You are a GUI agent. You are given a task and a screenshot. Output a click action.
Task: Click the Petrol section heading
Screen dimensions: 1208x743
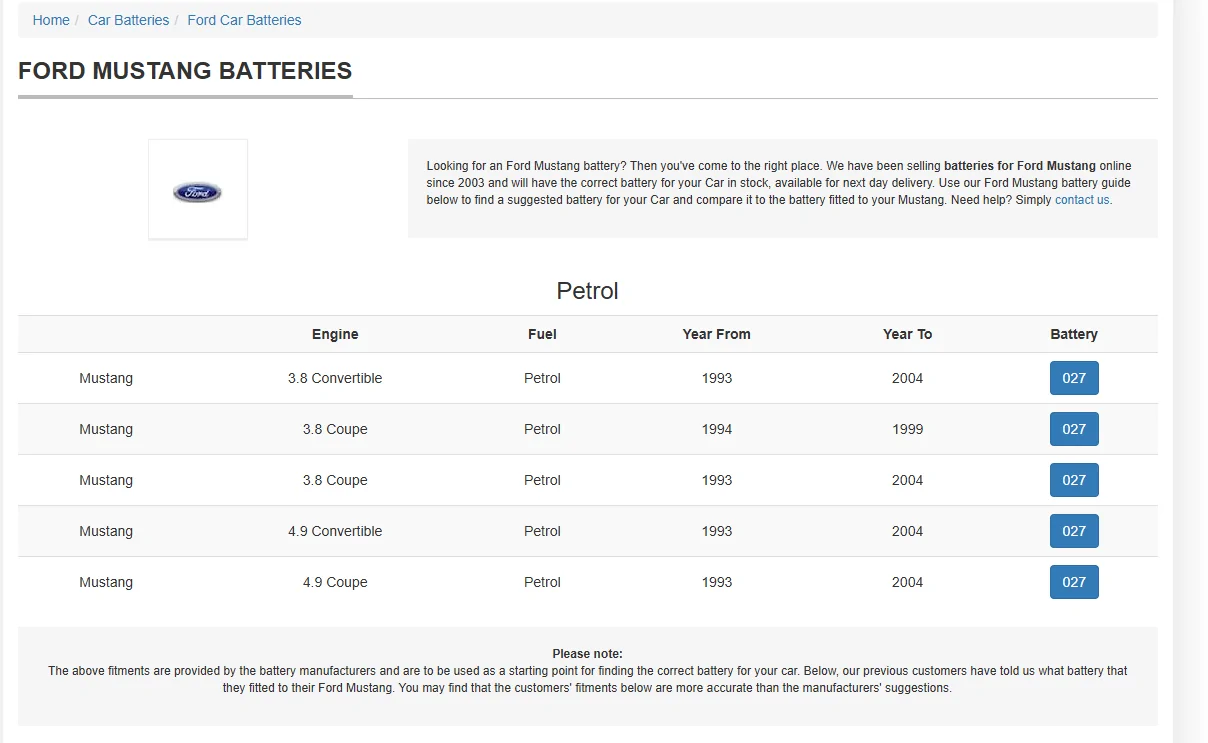588,291
